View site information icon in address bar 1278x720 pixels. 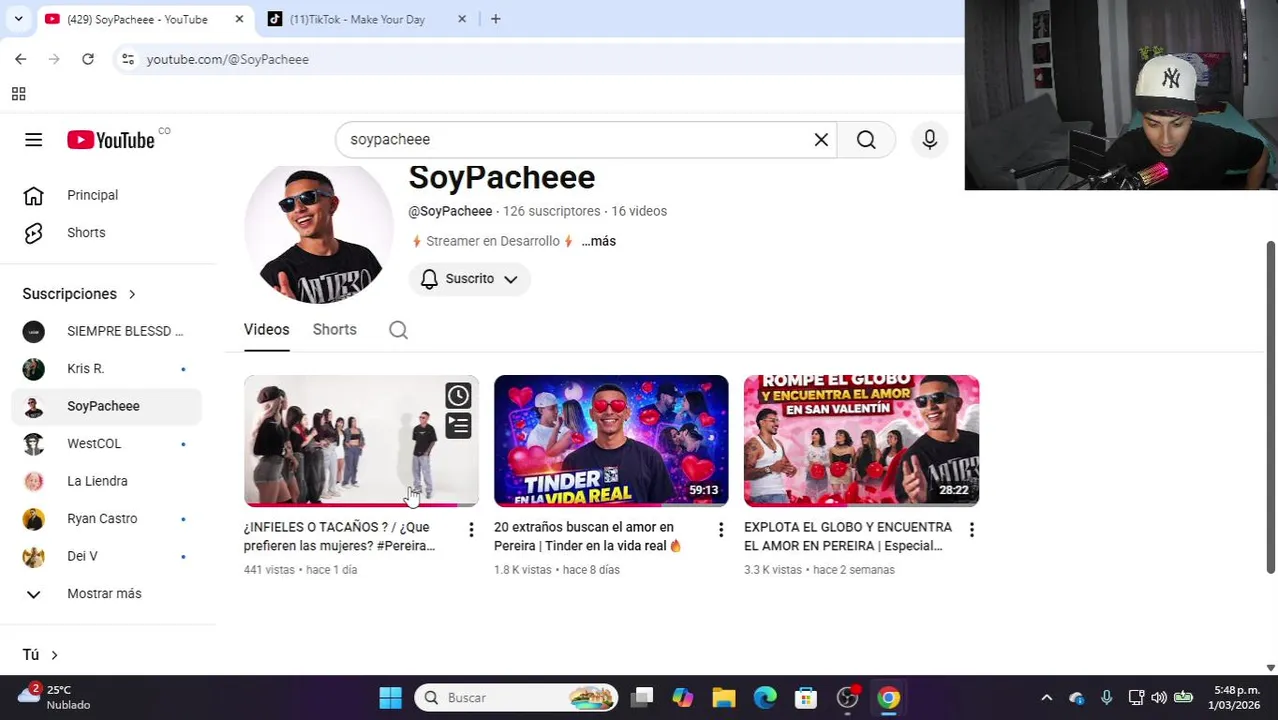click(128, 59)
